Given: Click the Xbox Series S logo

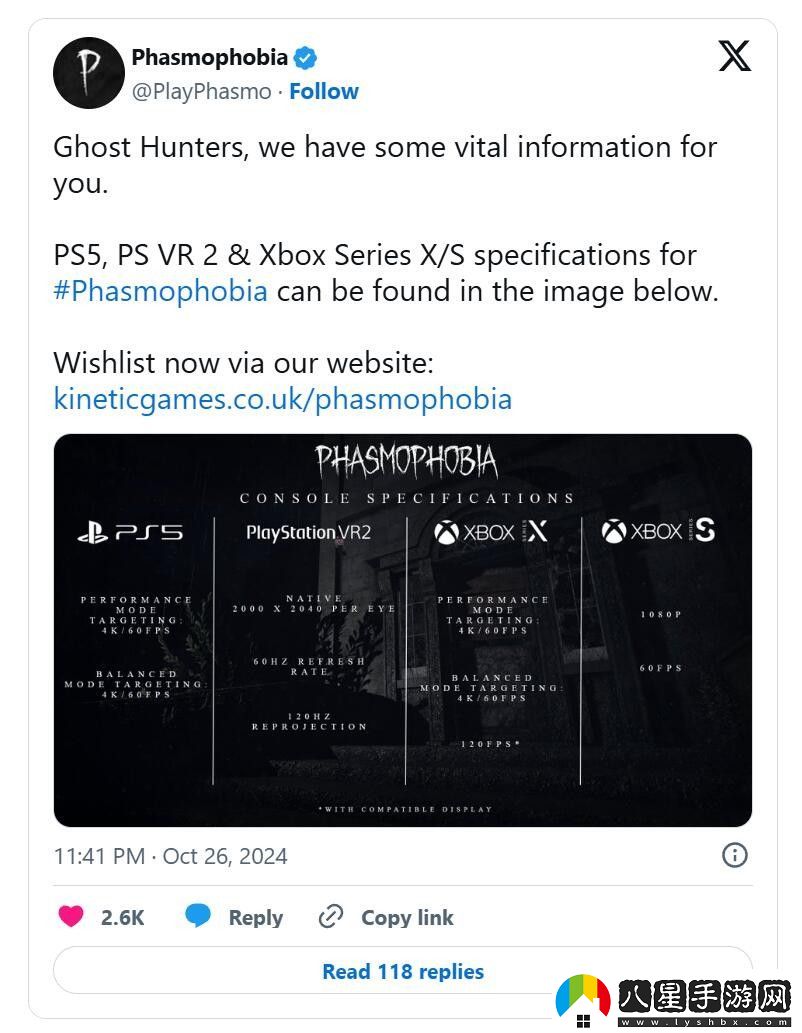Looking at the screenshot, I should tap(658, 531).
